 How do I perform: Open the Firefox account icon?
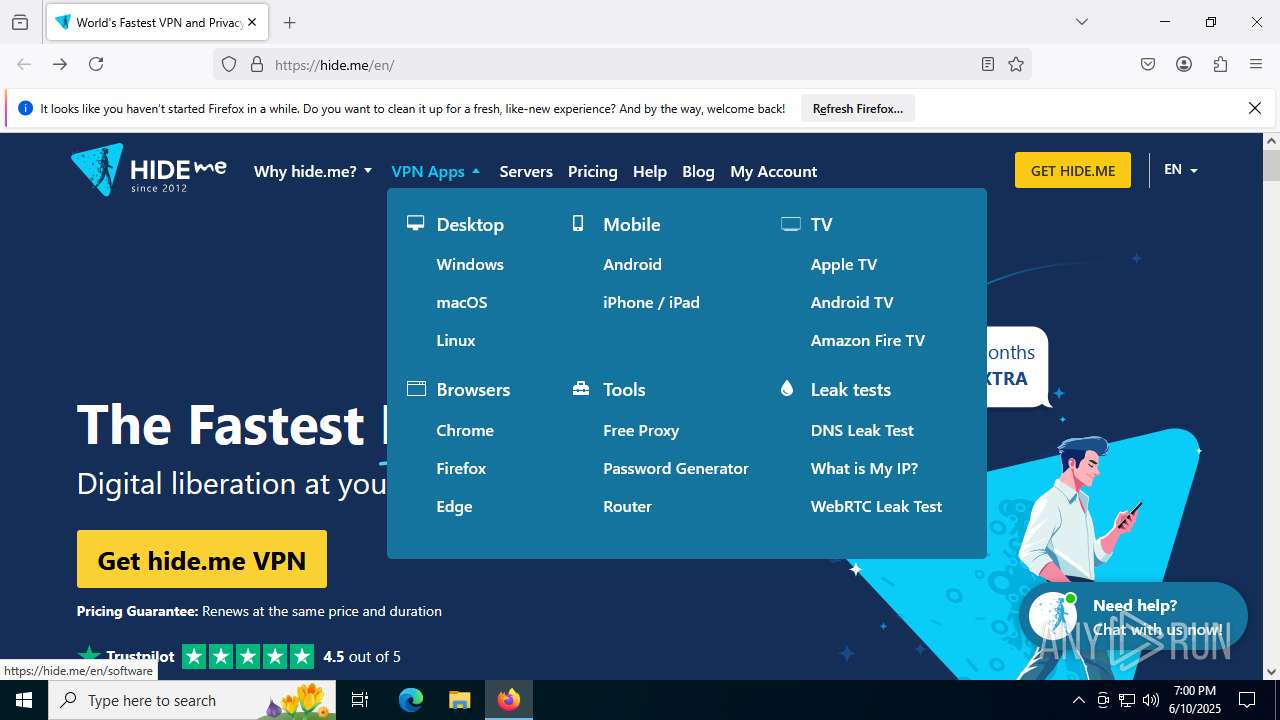point(1184,64)
